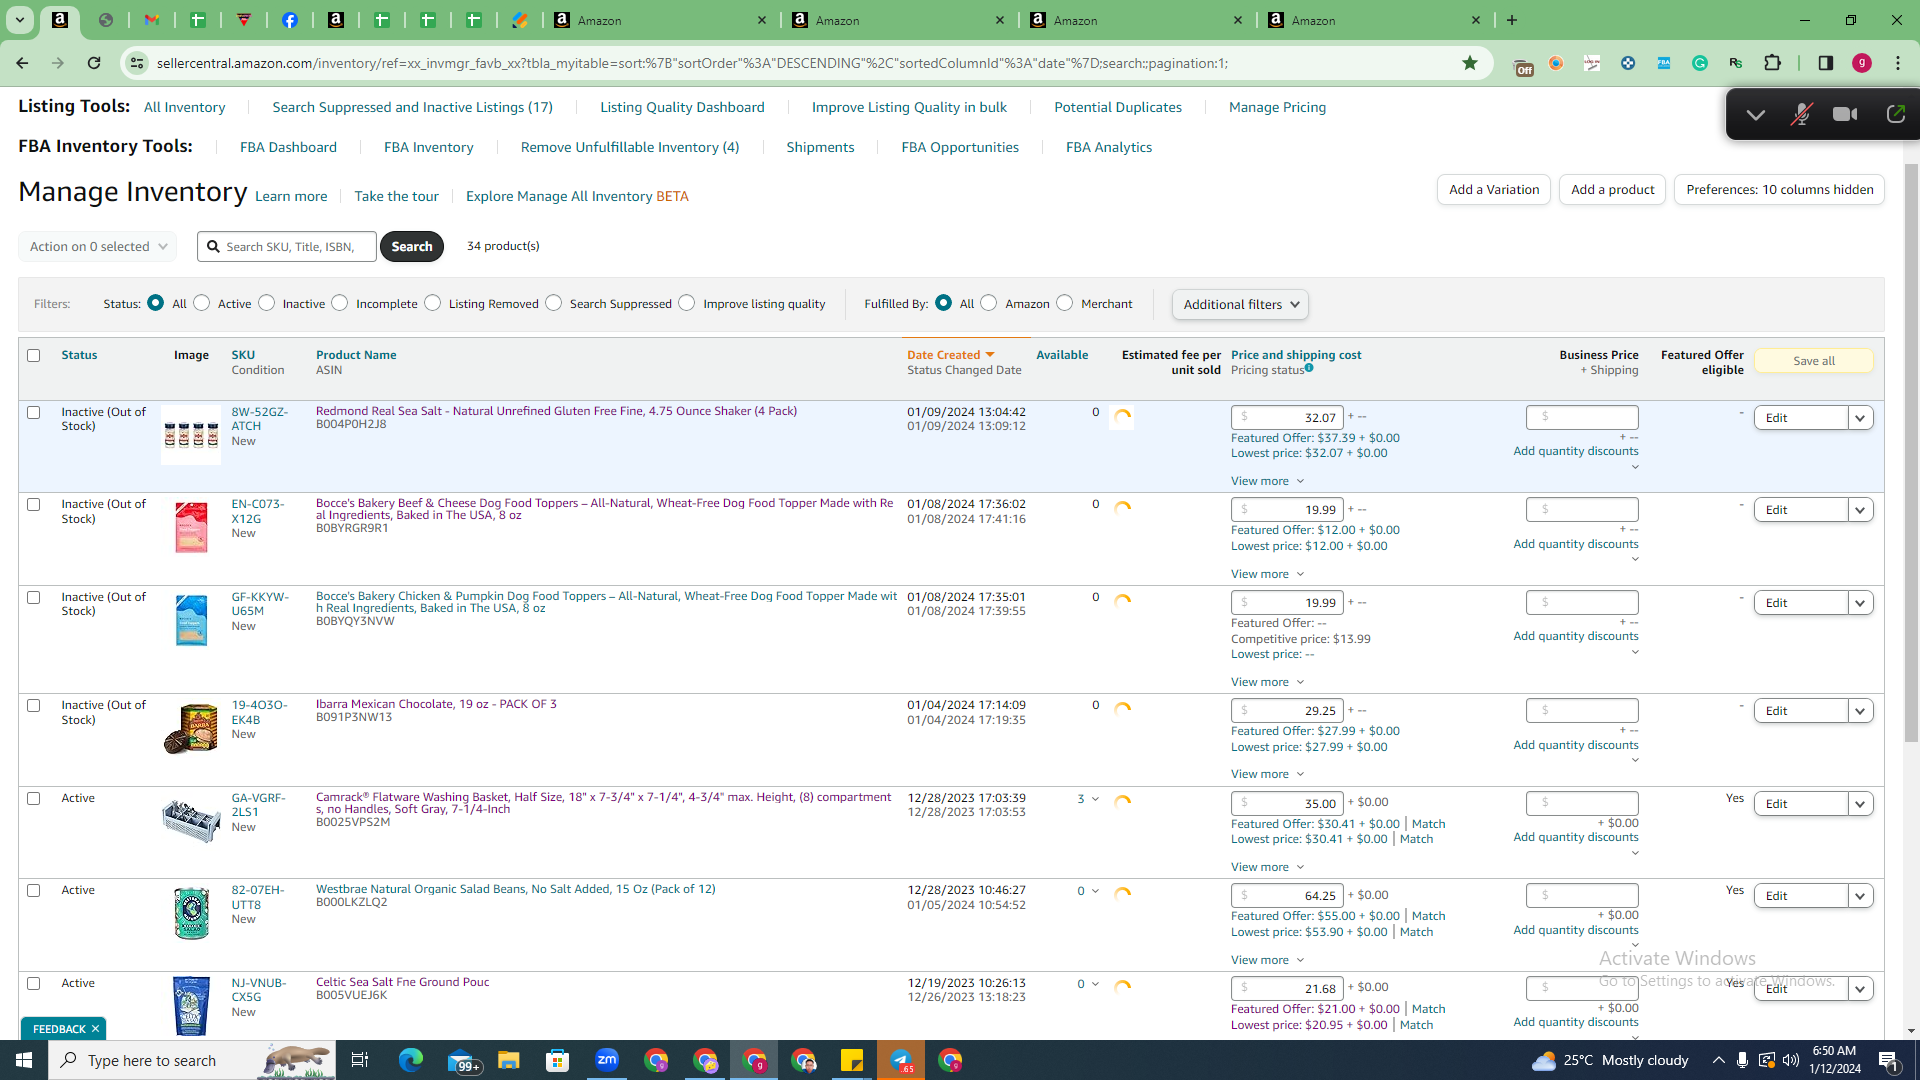The width and height of the screenshot is (1920, 1080).
Task: Open a new browser tab
Action: [x=1512, y=20]
